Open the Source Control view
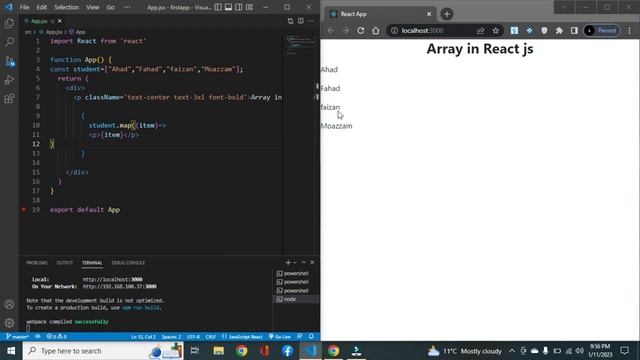Screen dimensions: 640x360 click(x=9, y=61)
